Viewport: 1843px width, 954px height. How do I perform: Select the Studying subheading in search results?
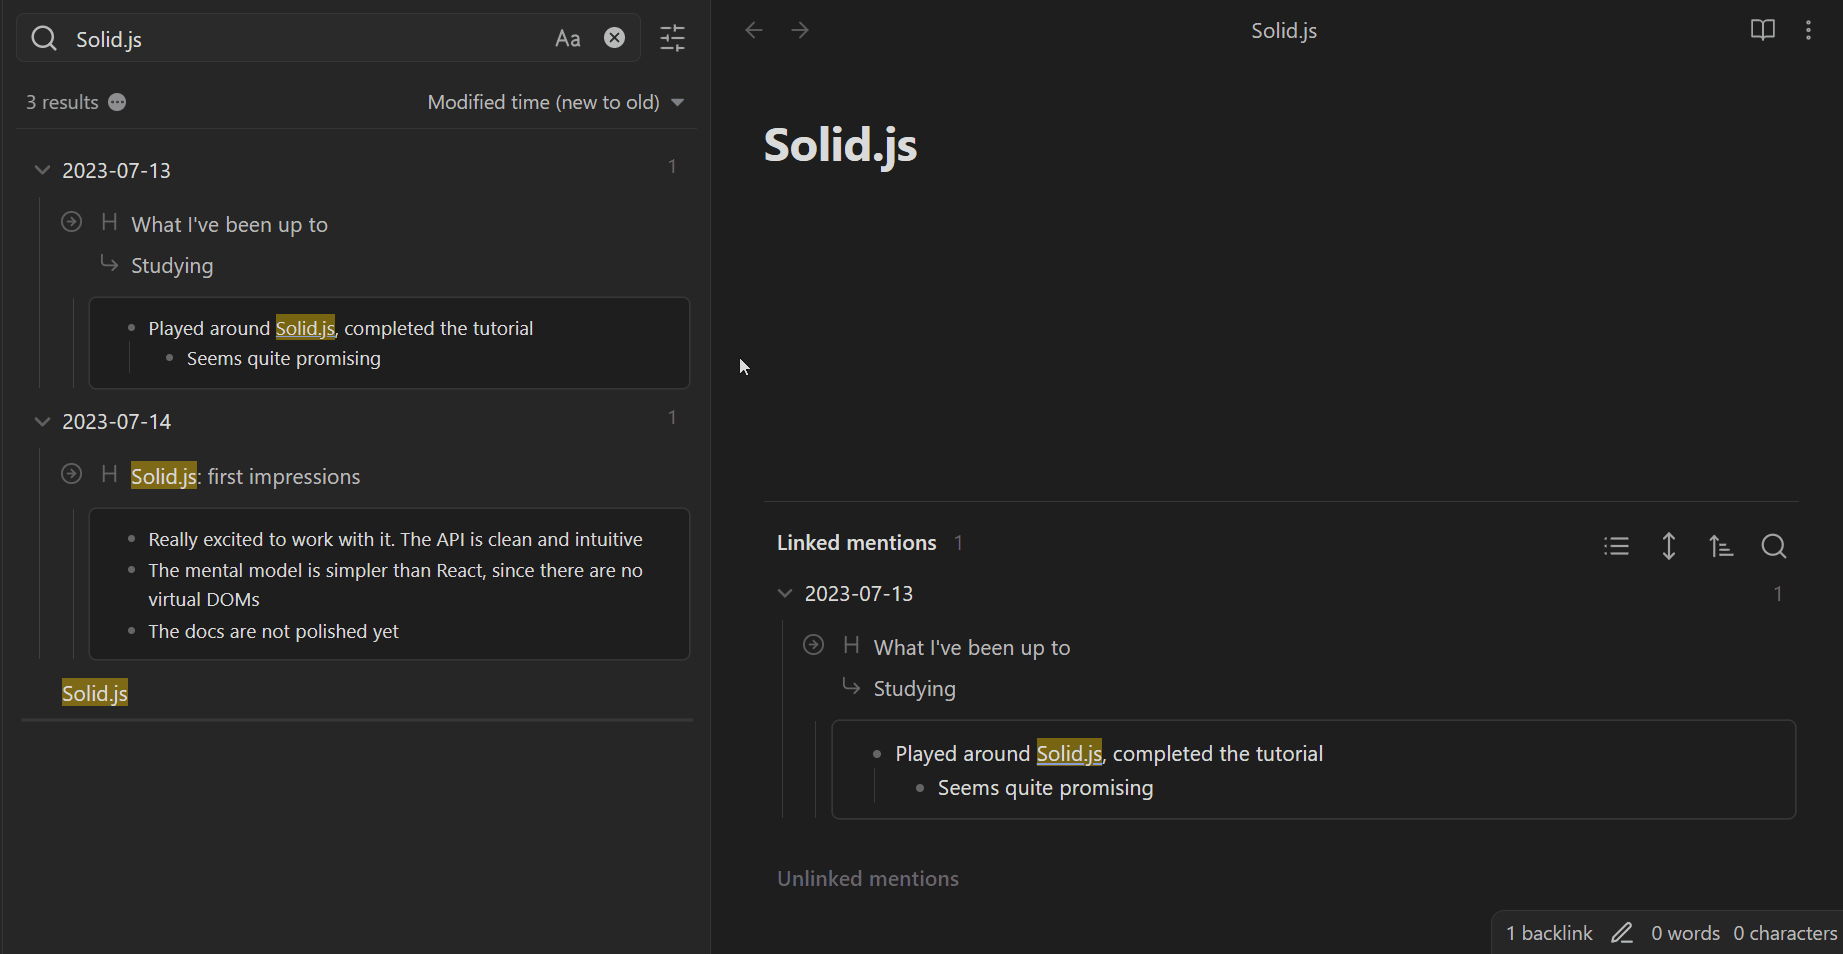[x=172, y=266]
